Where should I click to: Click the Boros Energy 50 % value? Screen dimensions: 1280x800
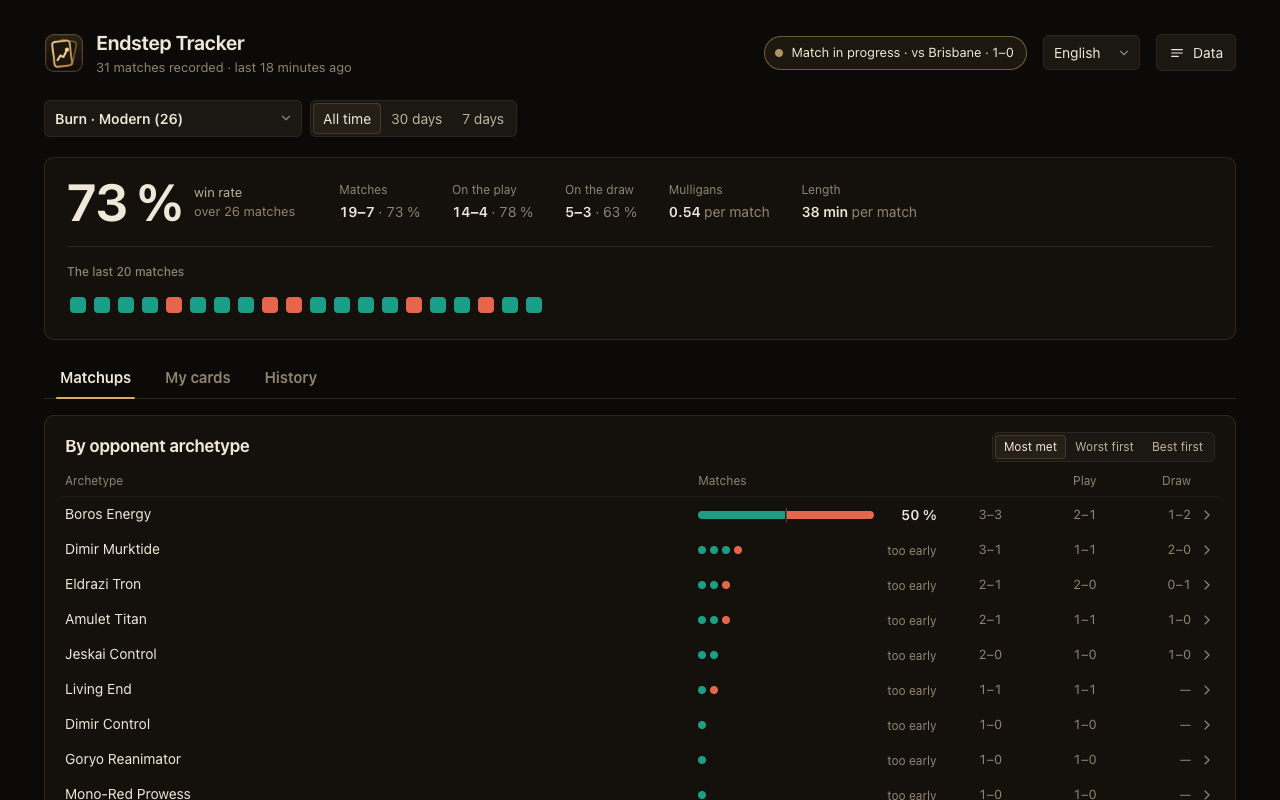point(919,515)
